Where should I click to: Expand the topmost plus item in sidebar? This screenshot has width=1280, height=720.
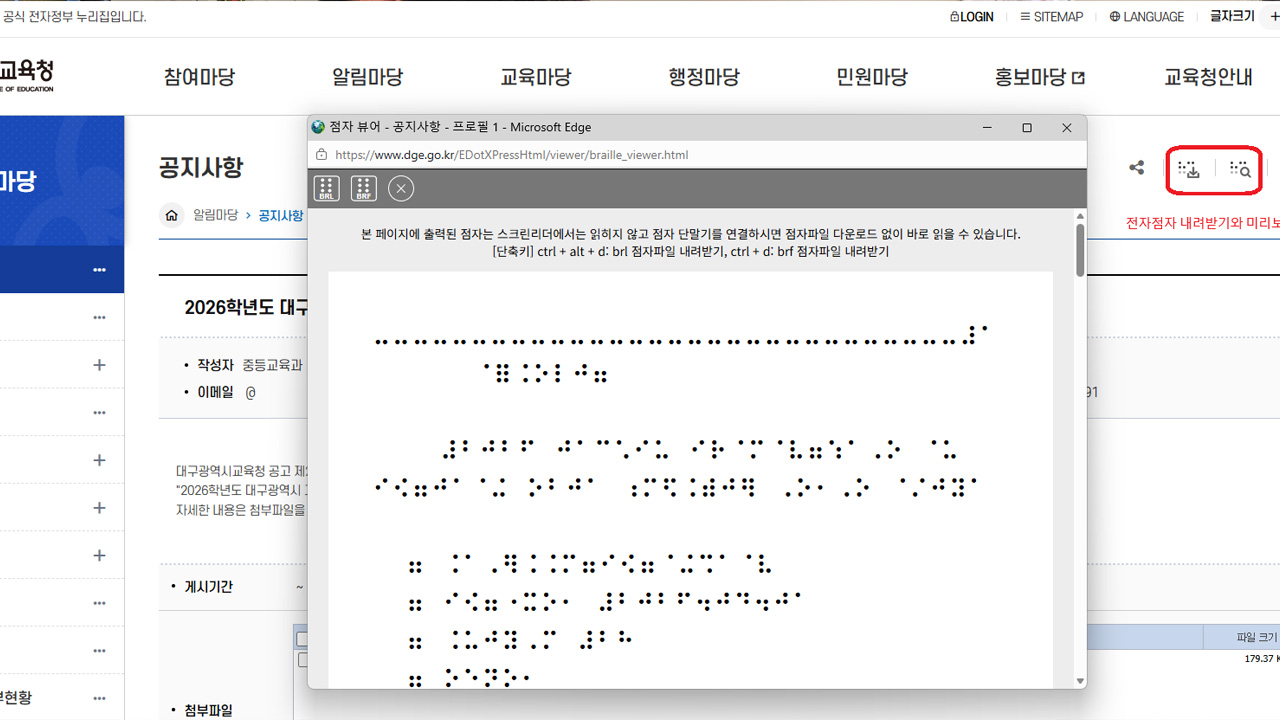(99, 365)
